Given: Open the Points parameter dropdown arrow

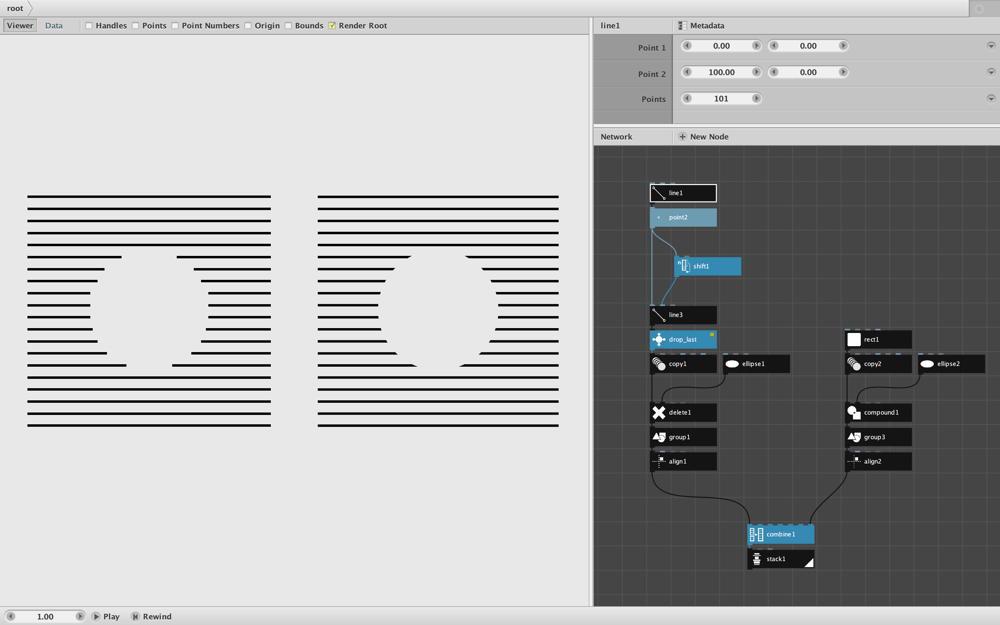Looking at the screenshot, I should coord(990,98).
